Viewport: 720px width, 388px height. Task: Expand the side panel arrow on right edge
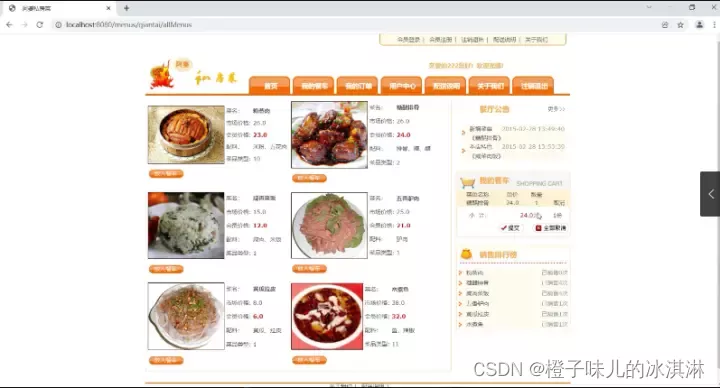tap(710, 194)
